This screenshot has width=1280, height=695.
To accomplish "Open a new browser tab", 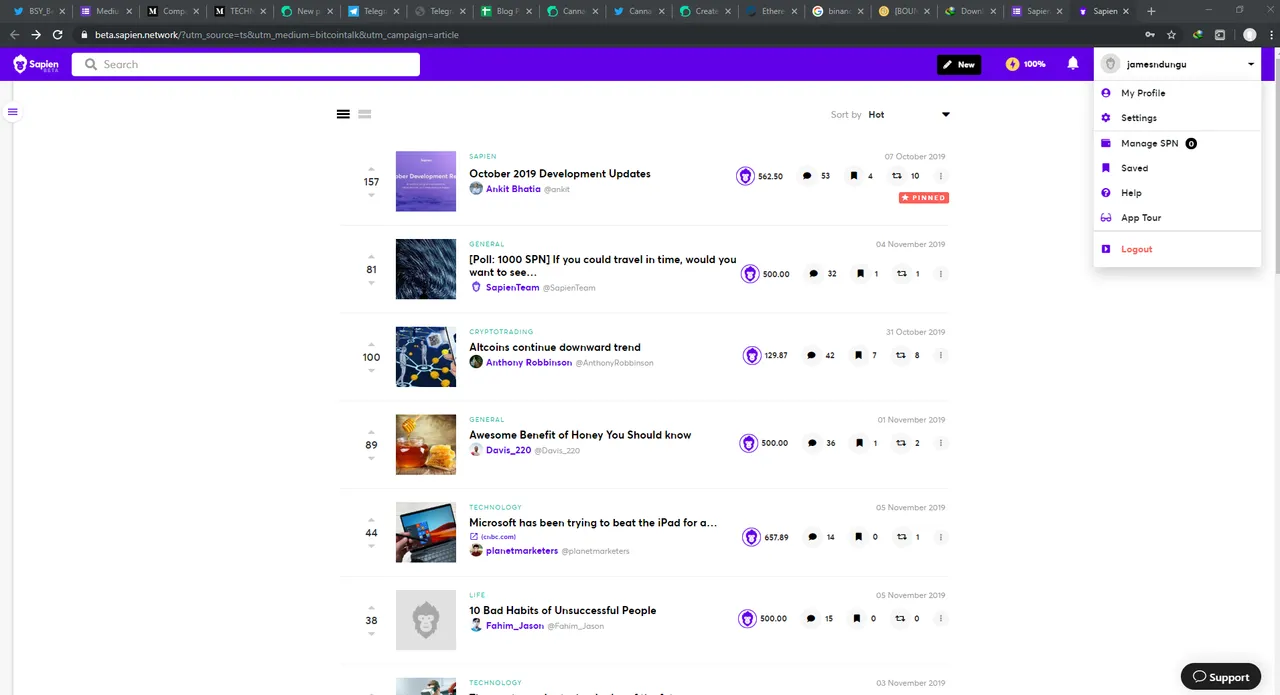I will (x=1151, y=11).
